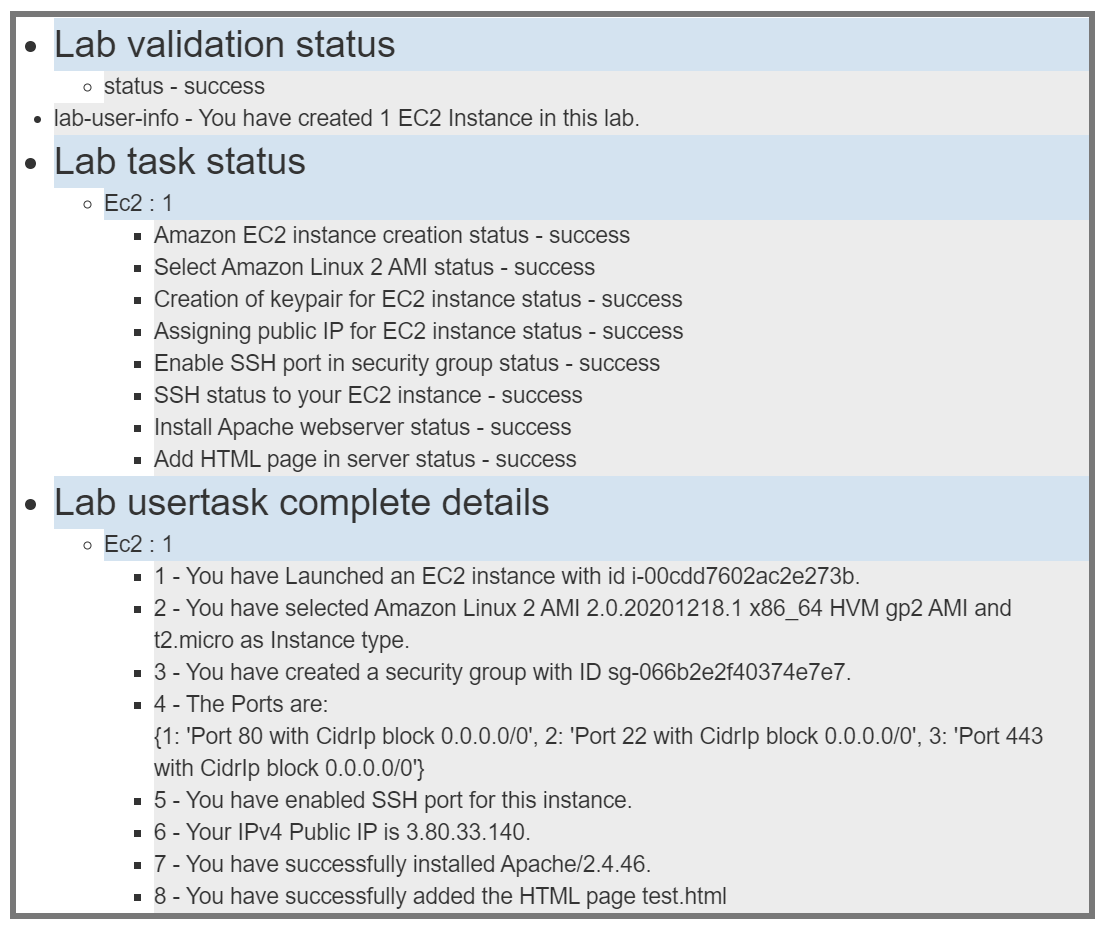Click the lab-user-info message line

pyautogui.click(x=346, y=118)
